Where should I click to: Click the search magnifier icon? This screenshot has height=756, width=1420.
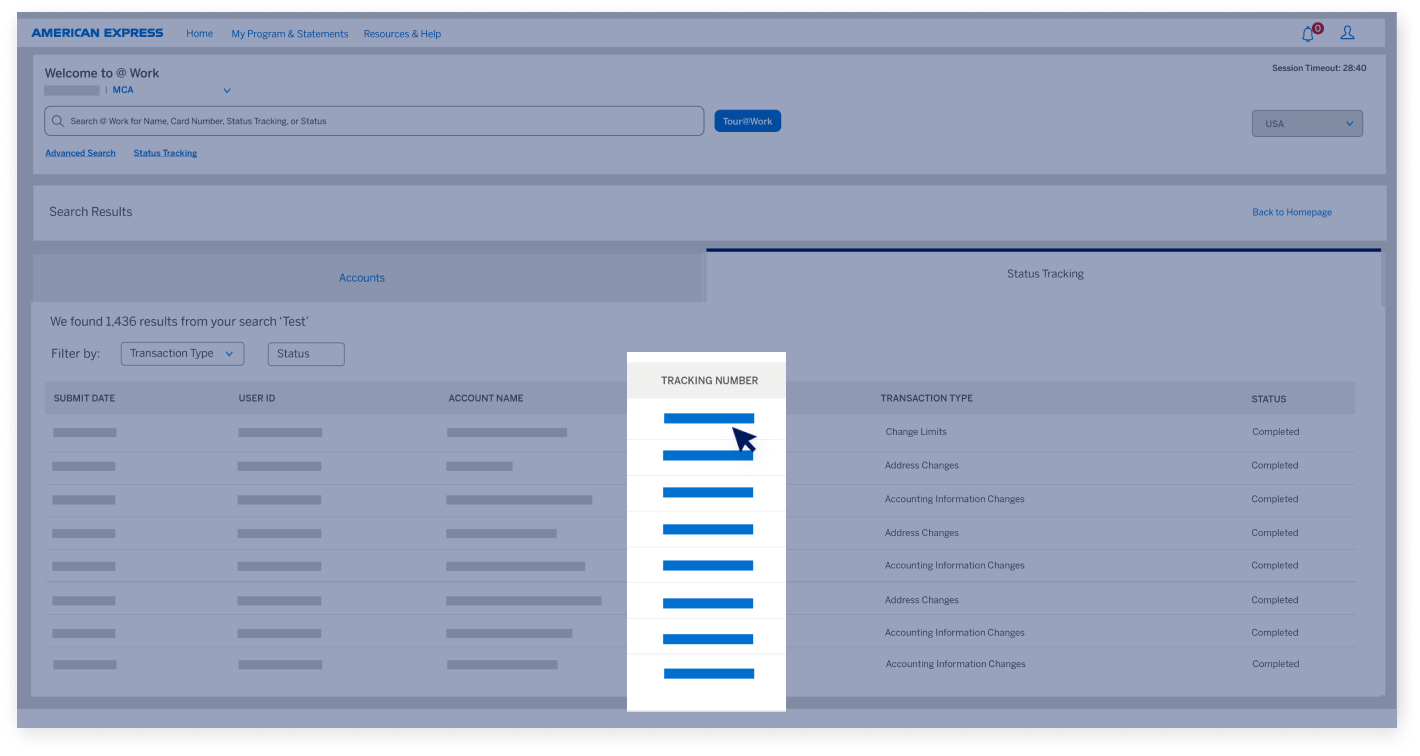[x=58, y=120]
